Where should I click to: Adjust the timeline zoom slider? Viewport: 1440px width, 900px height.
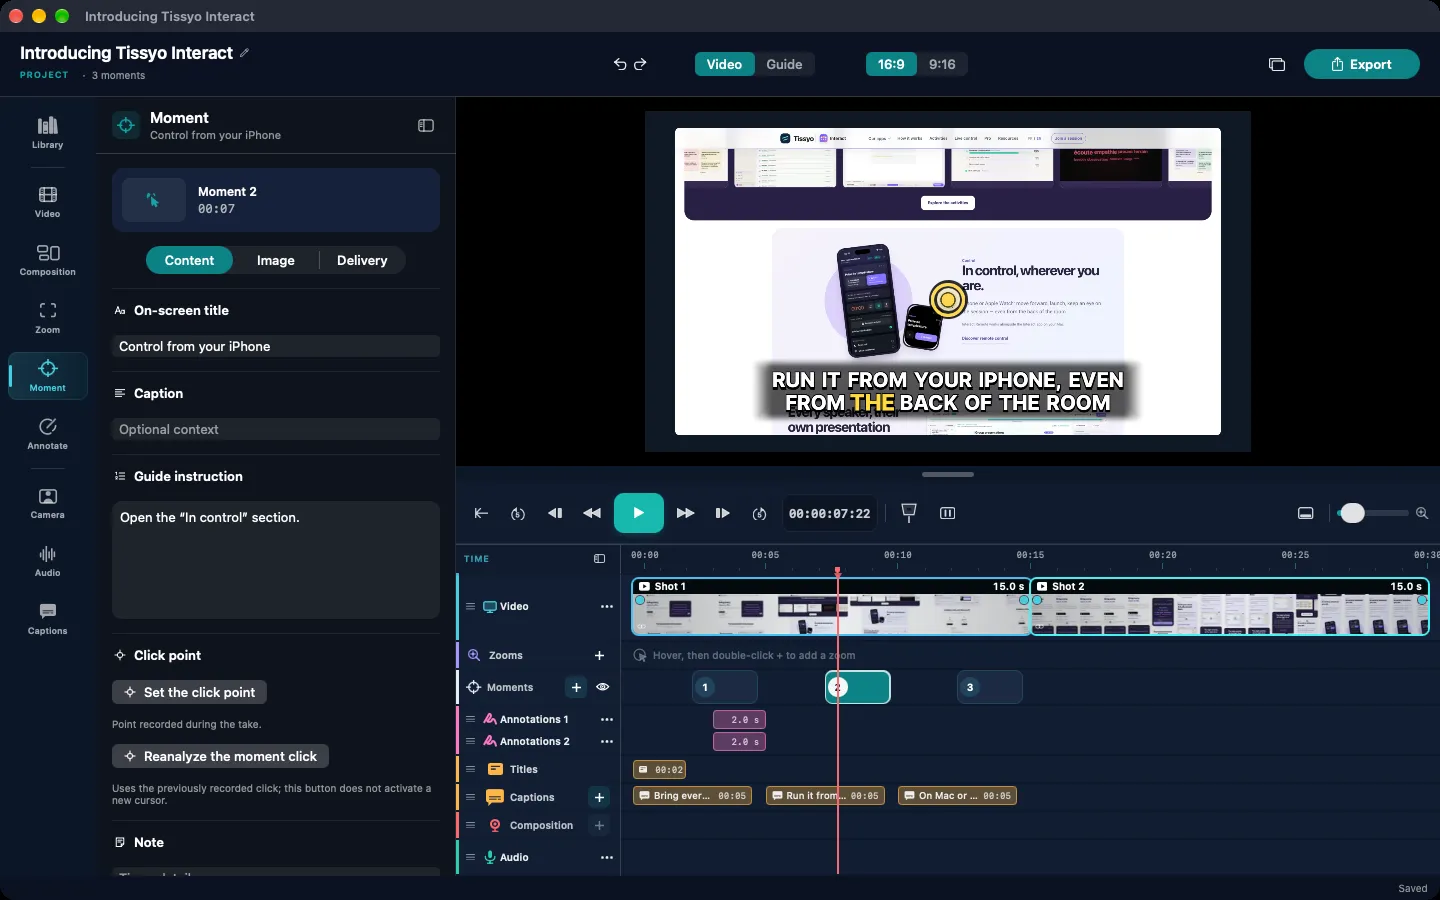coord(1352,513)
